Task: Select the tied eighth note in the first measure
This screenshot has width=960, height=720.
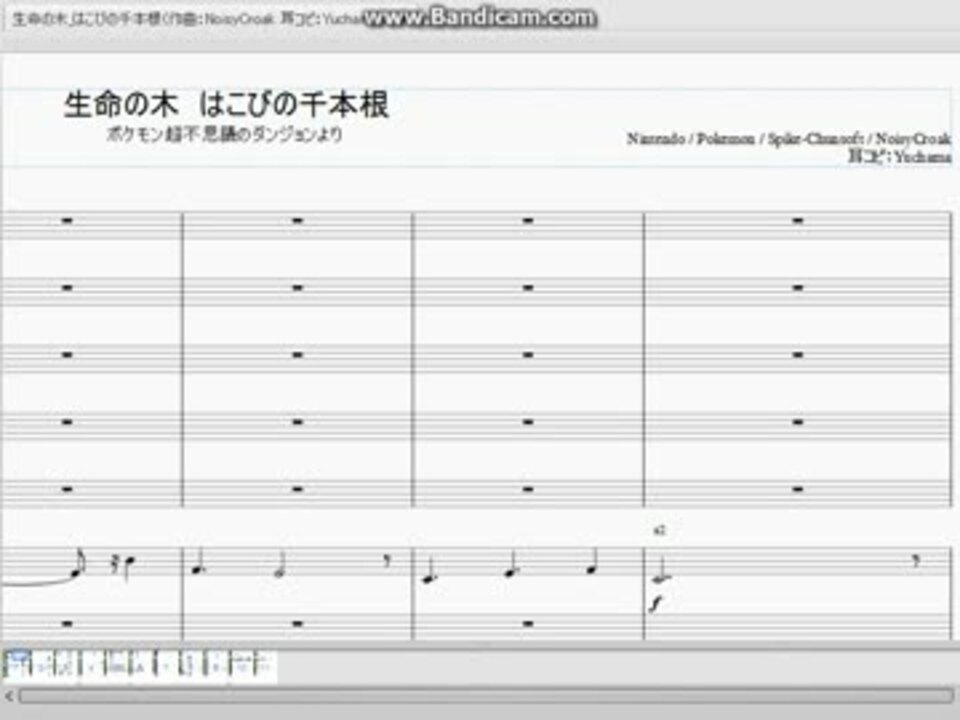Action: tap(78, 564)
